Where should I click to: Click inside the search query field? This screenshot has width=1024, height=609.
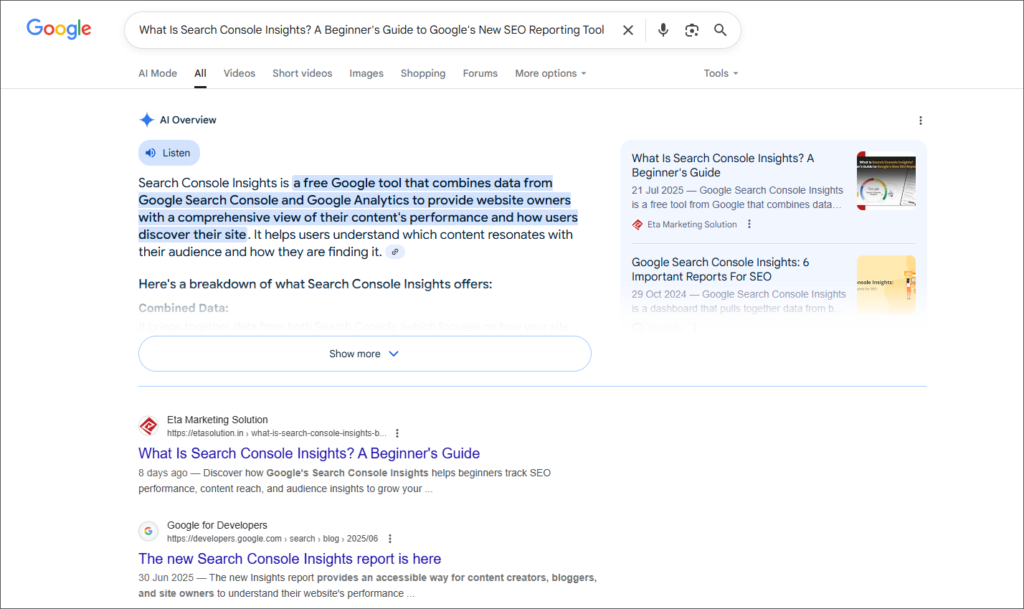(371, 30)
